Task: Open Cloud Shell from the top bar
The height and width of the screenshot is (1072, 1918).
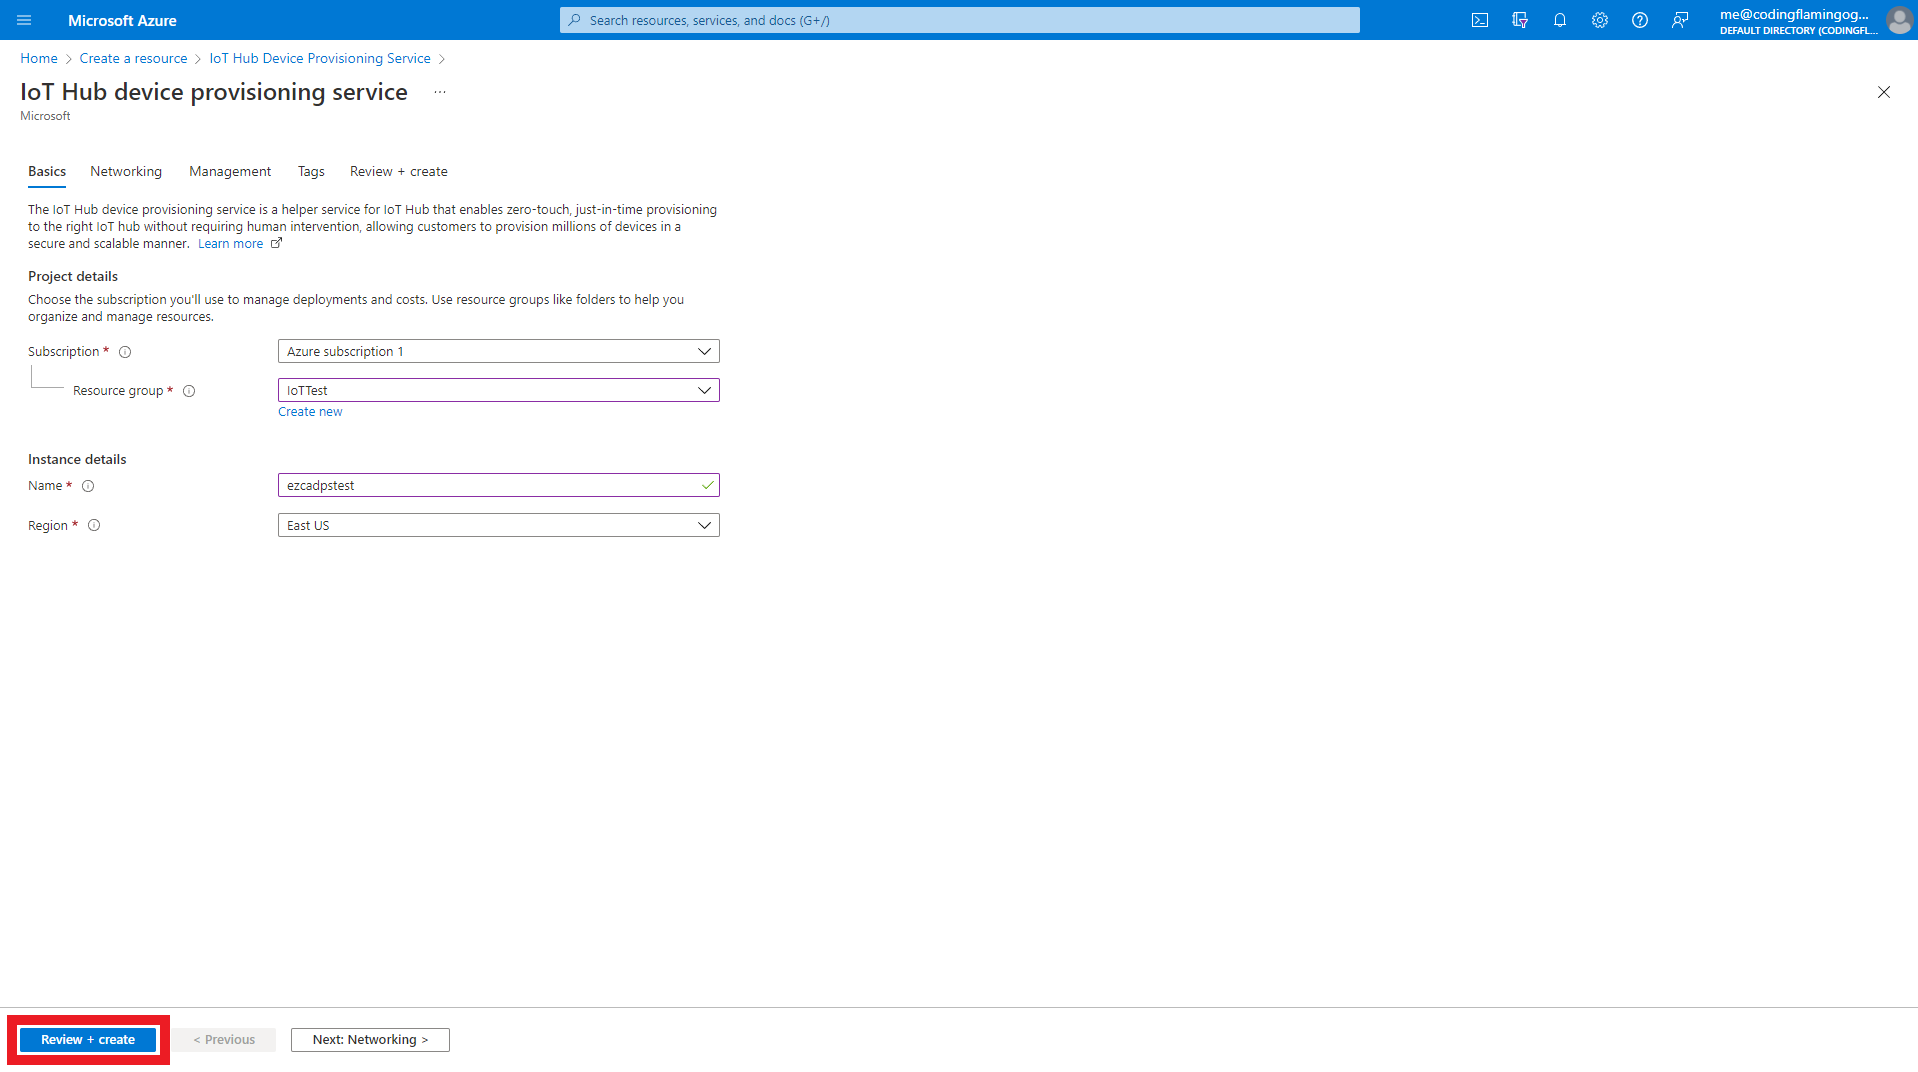Action: click(1480, 20)
